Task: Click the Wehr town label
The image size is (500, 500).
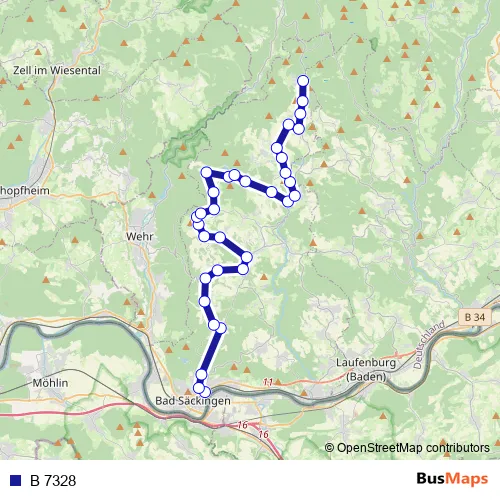Action: 139,237
